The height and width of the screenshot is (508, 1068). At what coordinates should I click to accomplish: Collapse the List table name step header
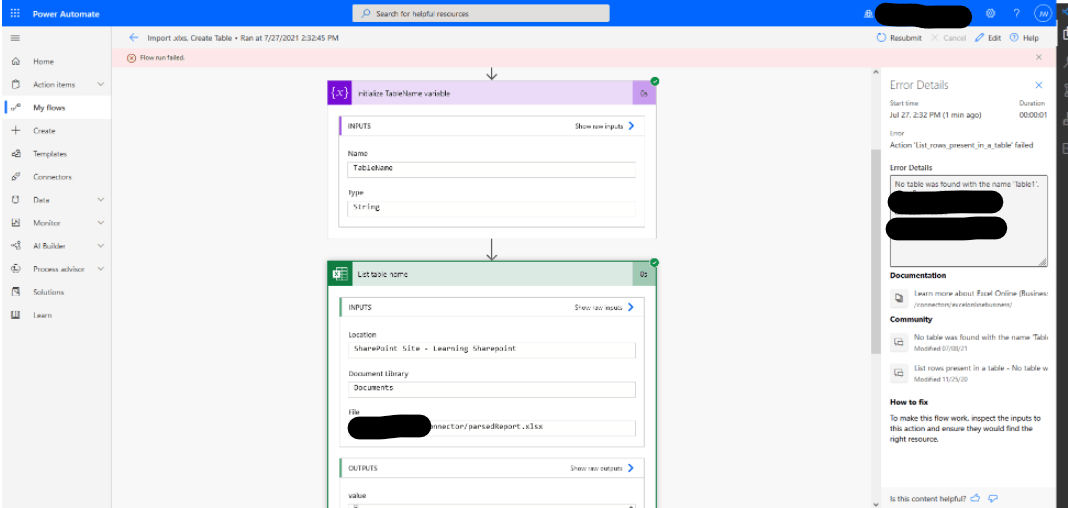pos(492,274)
